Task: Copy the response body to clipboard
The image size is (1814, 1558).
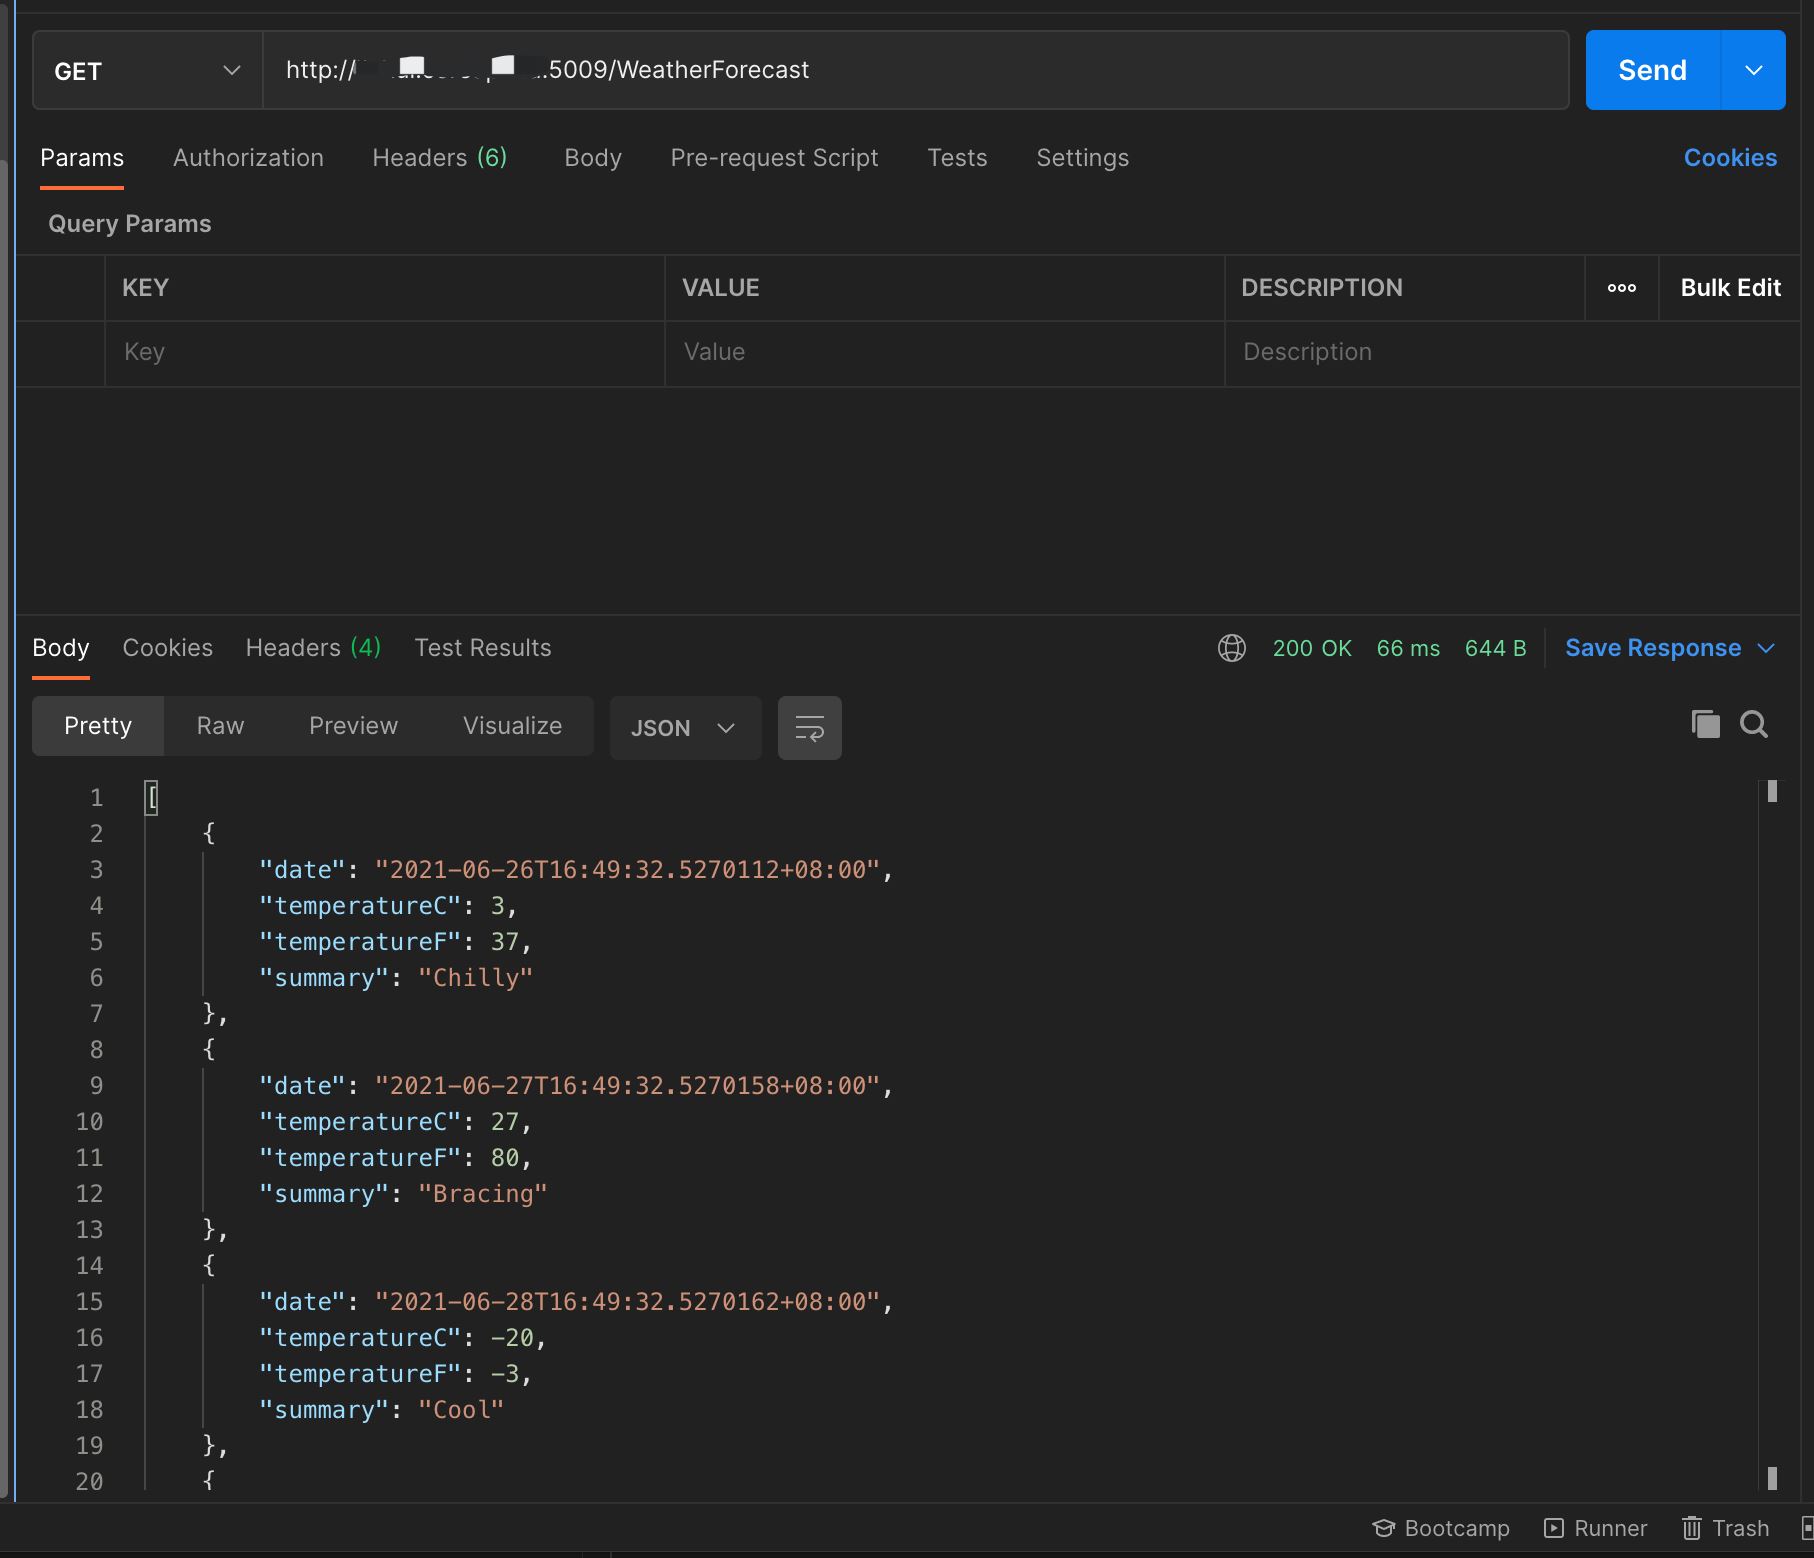Action: 1705,724
